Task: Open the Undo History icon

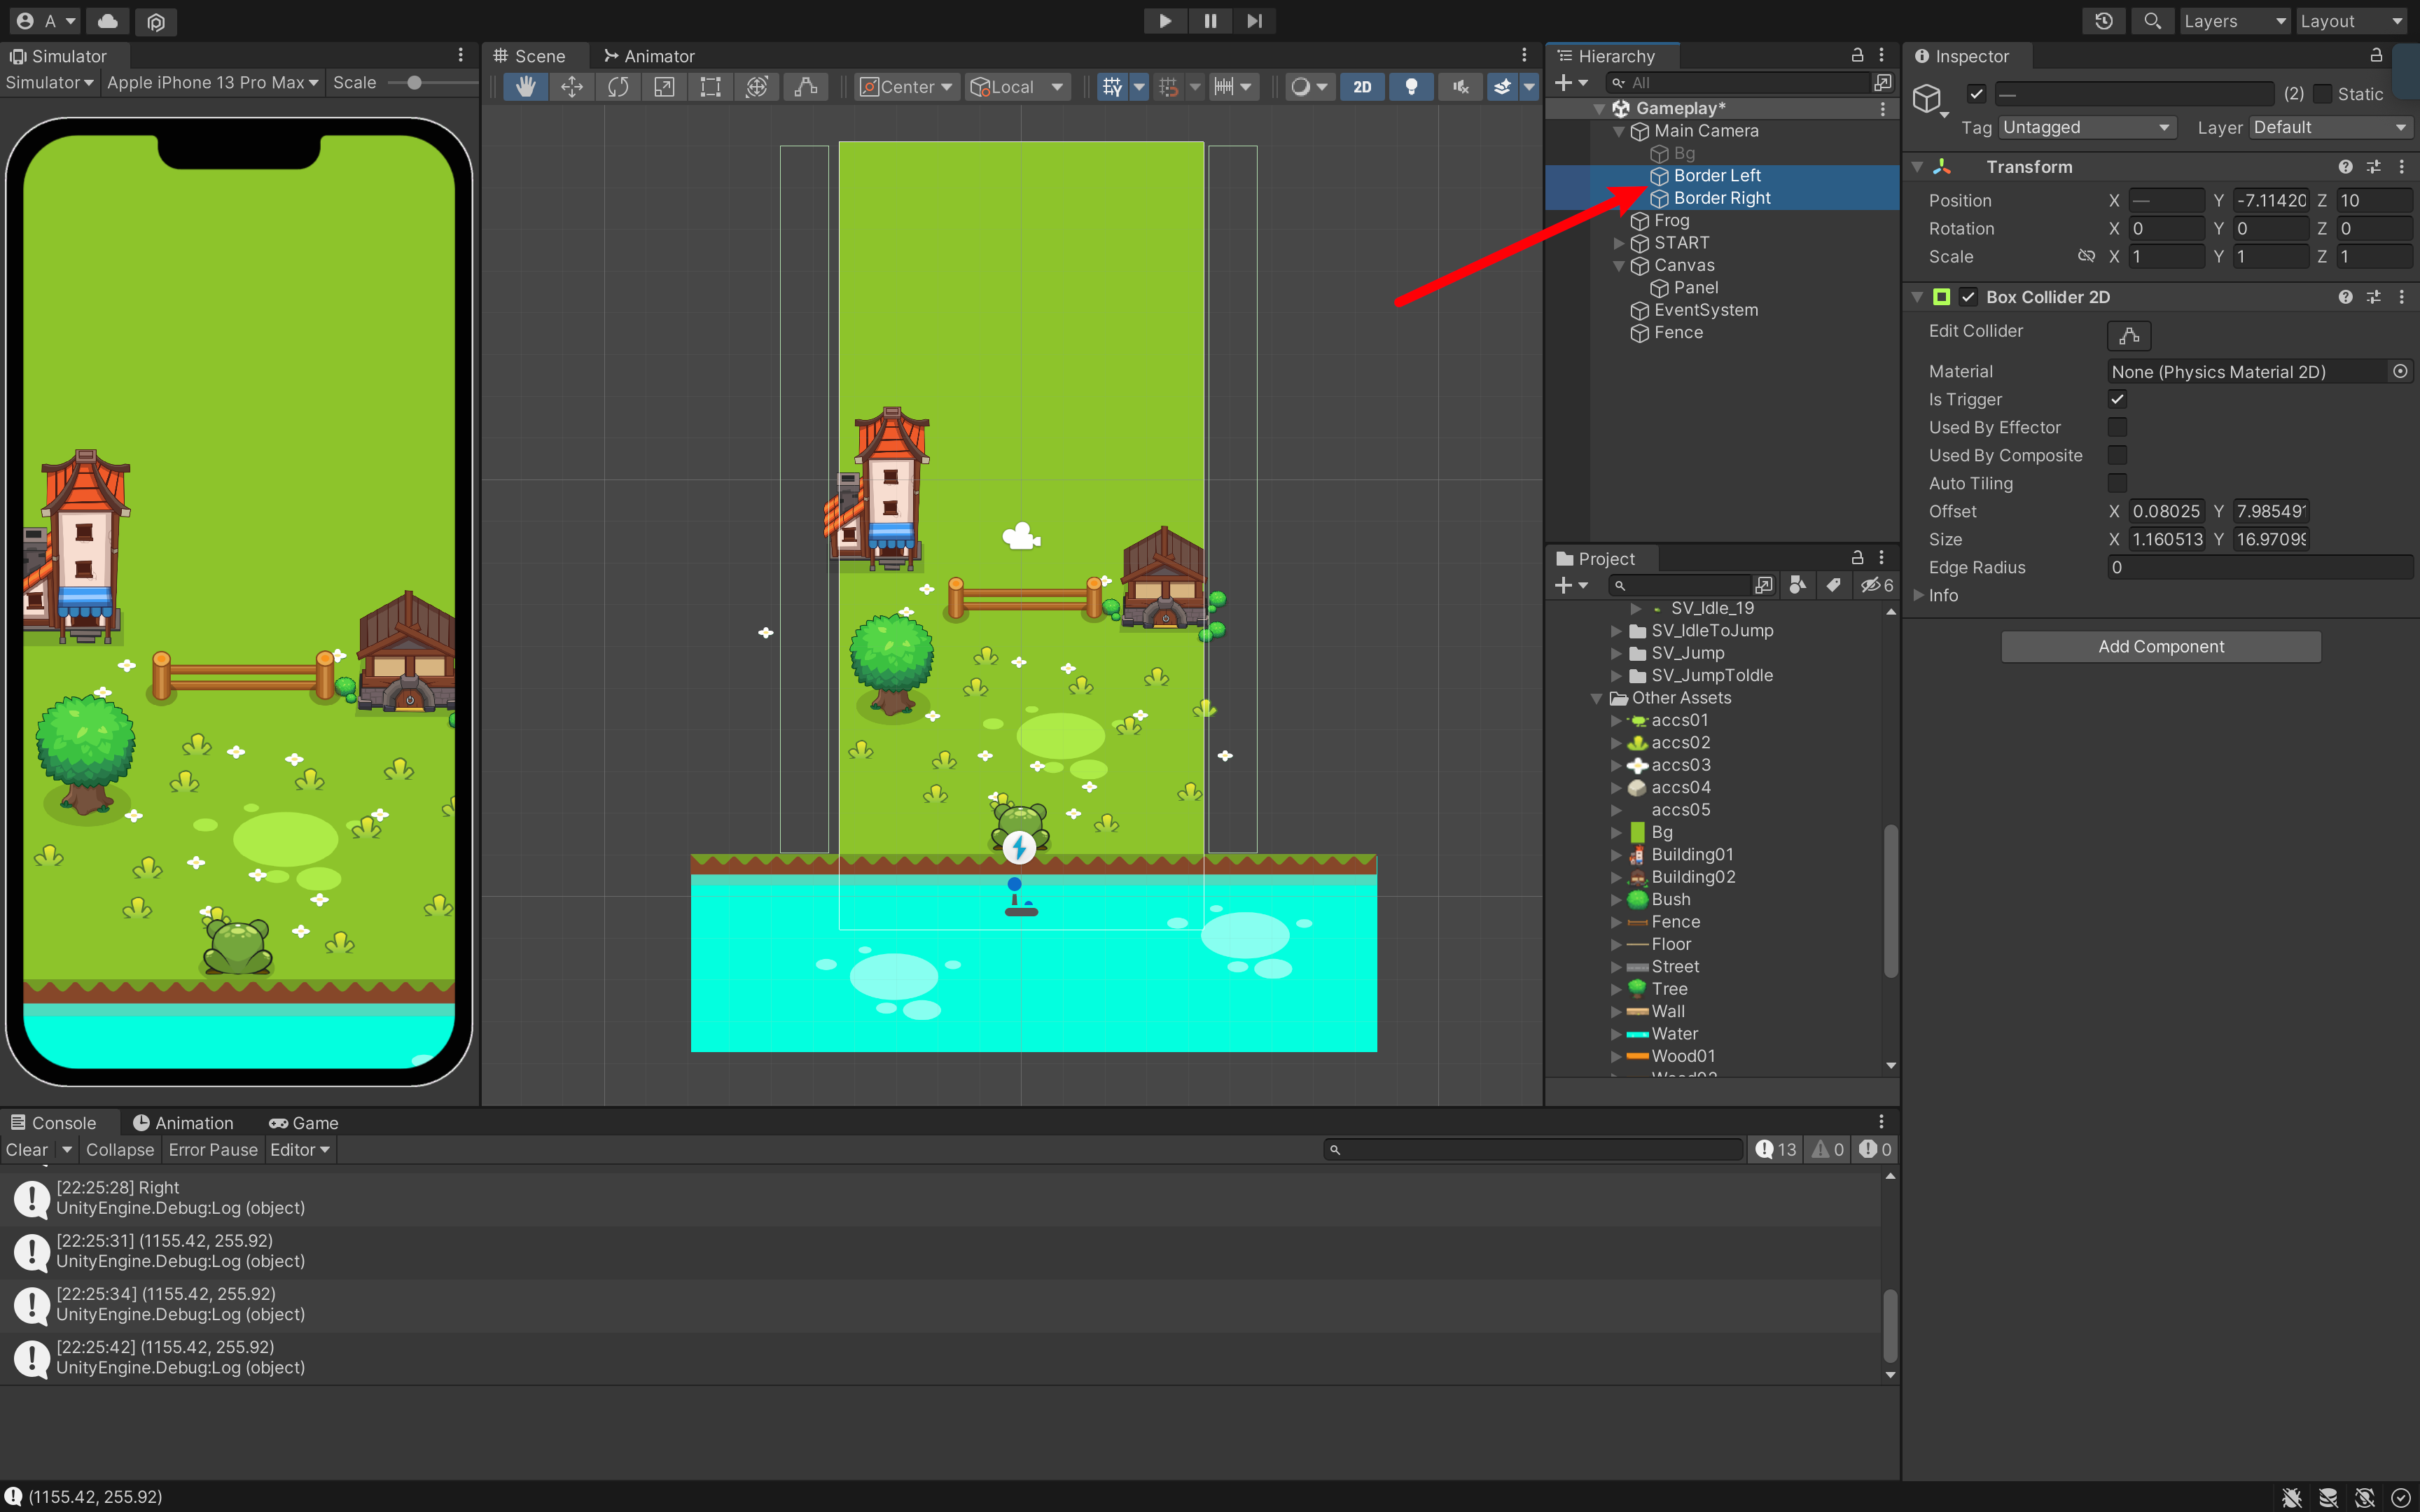Action: pyautogui.click(x=2104, y=21)
